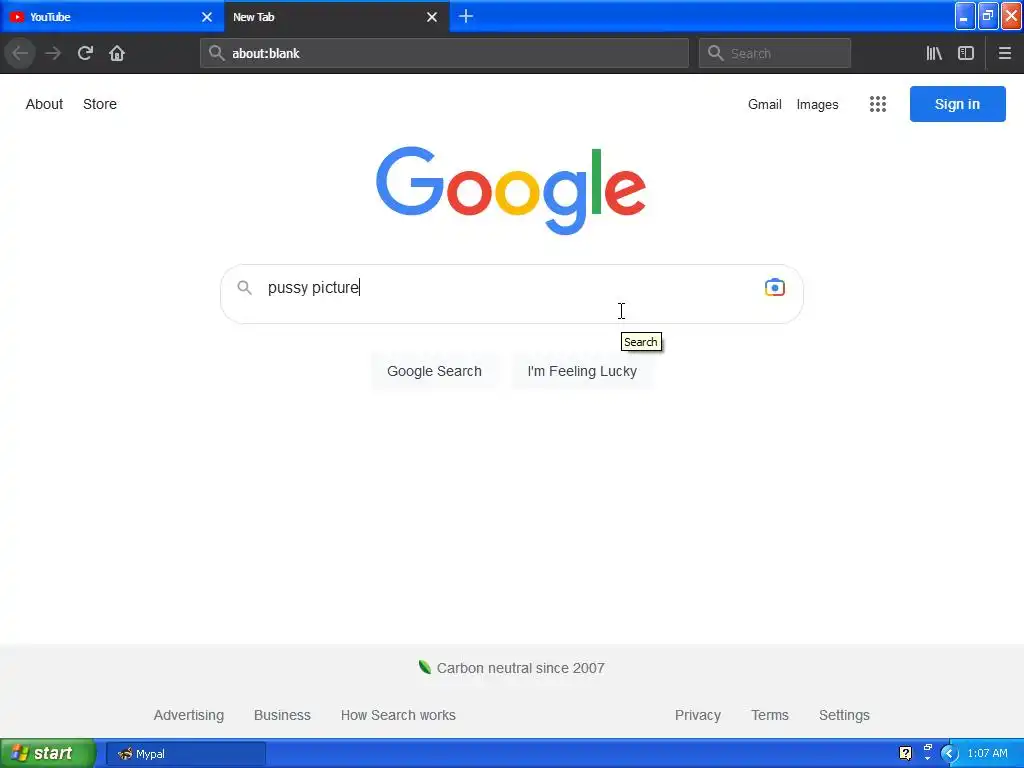Minimize the browser window
1024x768 pixels.
965,16
